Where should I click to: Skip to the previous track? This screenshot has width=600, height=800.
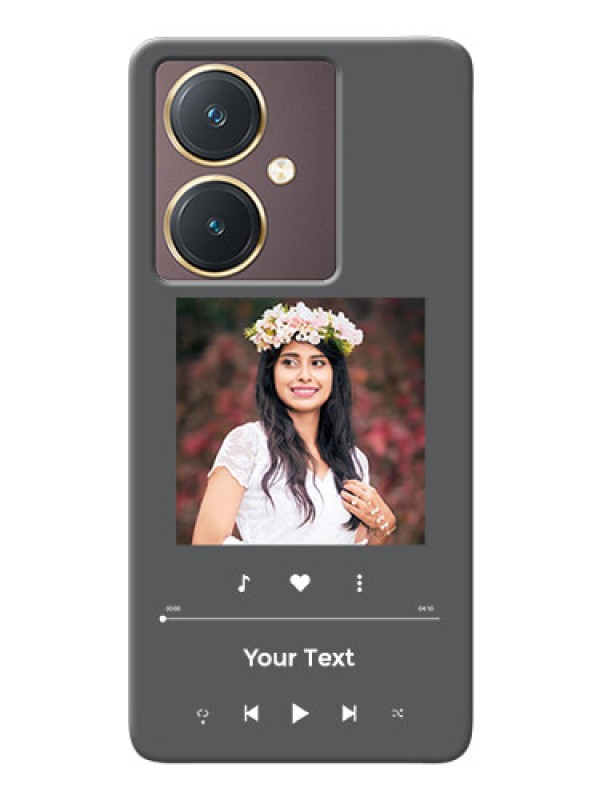[x=251, y=713]
